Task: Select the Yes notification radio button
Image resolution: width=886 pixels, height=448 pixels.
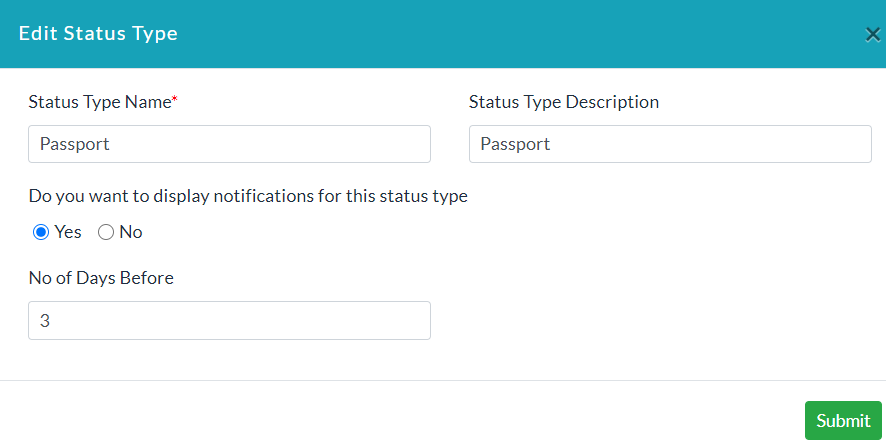Action: (x=41, y=232)
